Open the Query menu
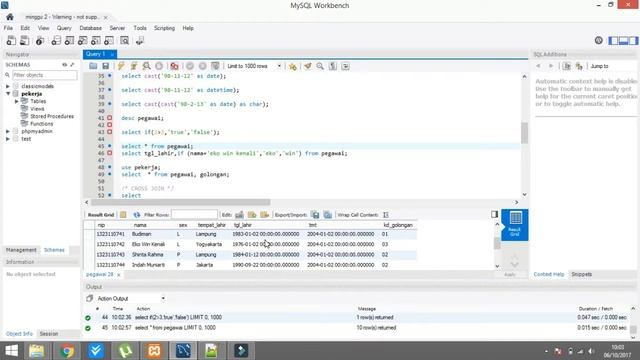This screenshot has width=640, height=360. point(64,28)
